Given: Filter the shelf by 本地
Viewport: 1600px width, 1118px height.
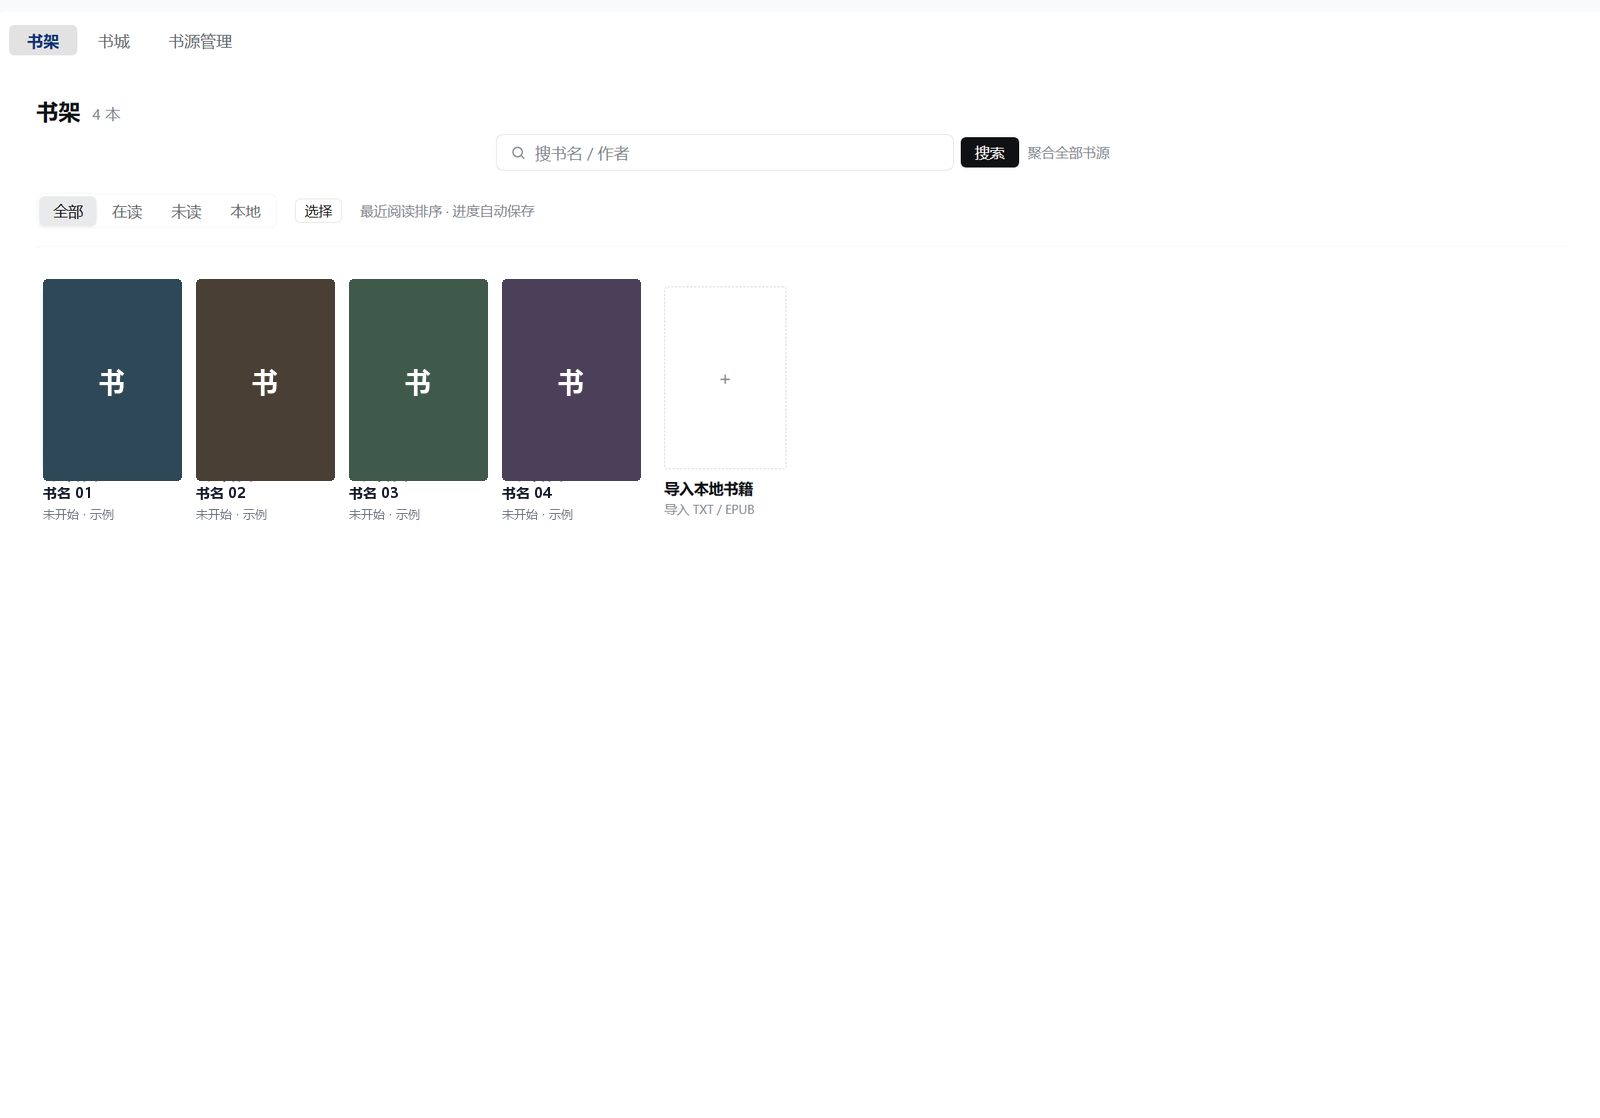Looking at the screenshot, I should click(245, 211).
